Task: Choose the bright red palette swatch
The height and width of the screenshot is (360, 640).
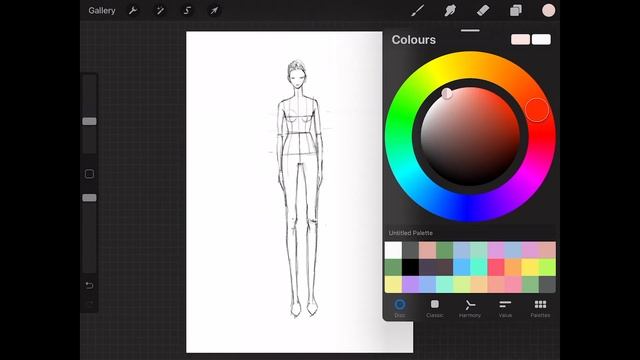Action: click(496, 267)
